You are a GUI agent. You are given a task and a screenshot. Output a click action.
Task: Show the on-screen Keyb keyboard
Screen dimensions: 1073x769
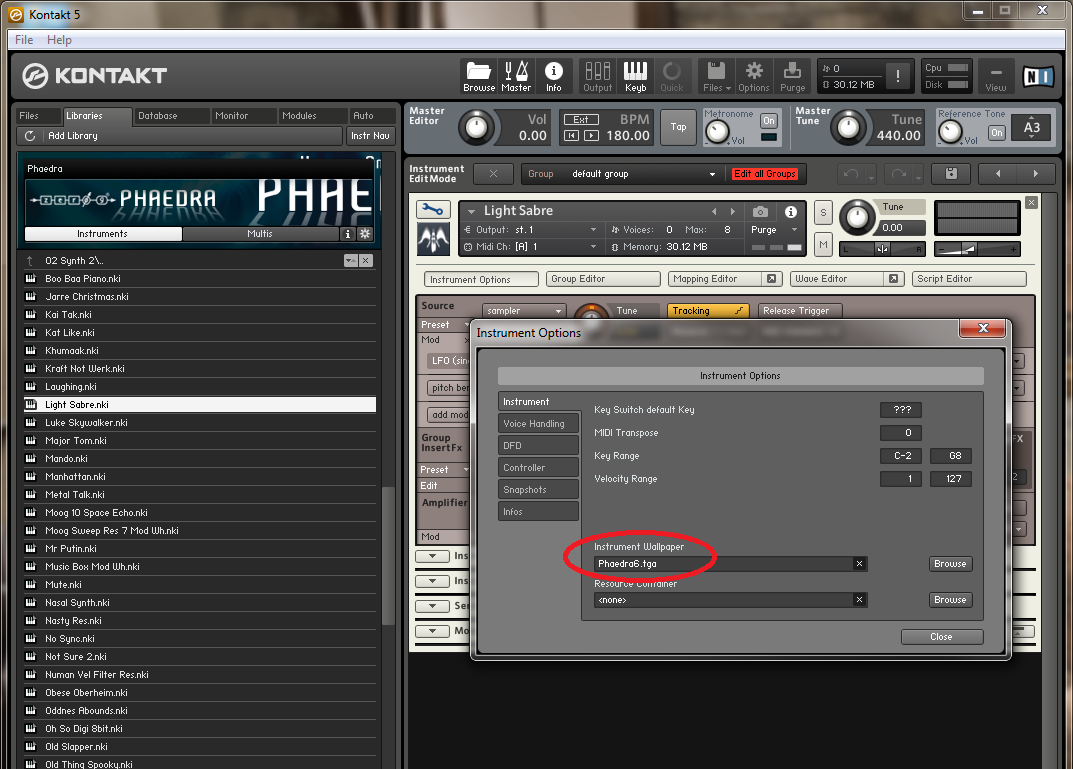[635, 76]
